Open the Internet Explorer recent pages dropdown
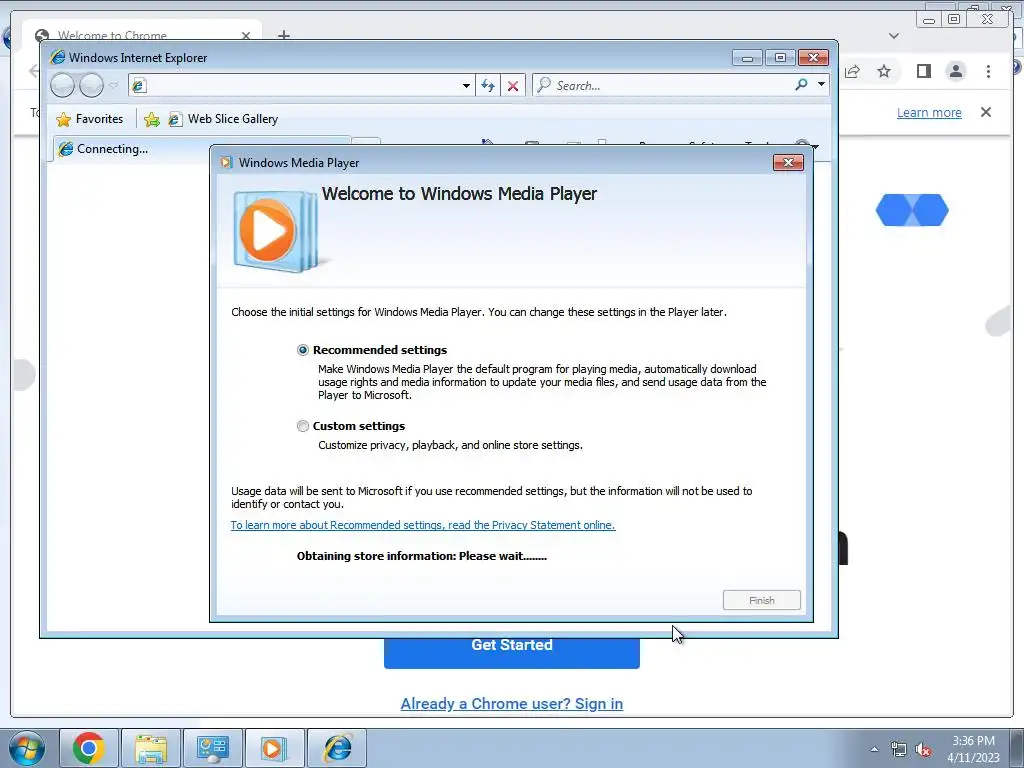Image resolution: width=1024 pixels, height=768 pixels. 113,85
